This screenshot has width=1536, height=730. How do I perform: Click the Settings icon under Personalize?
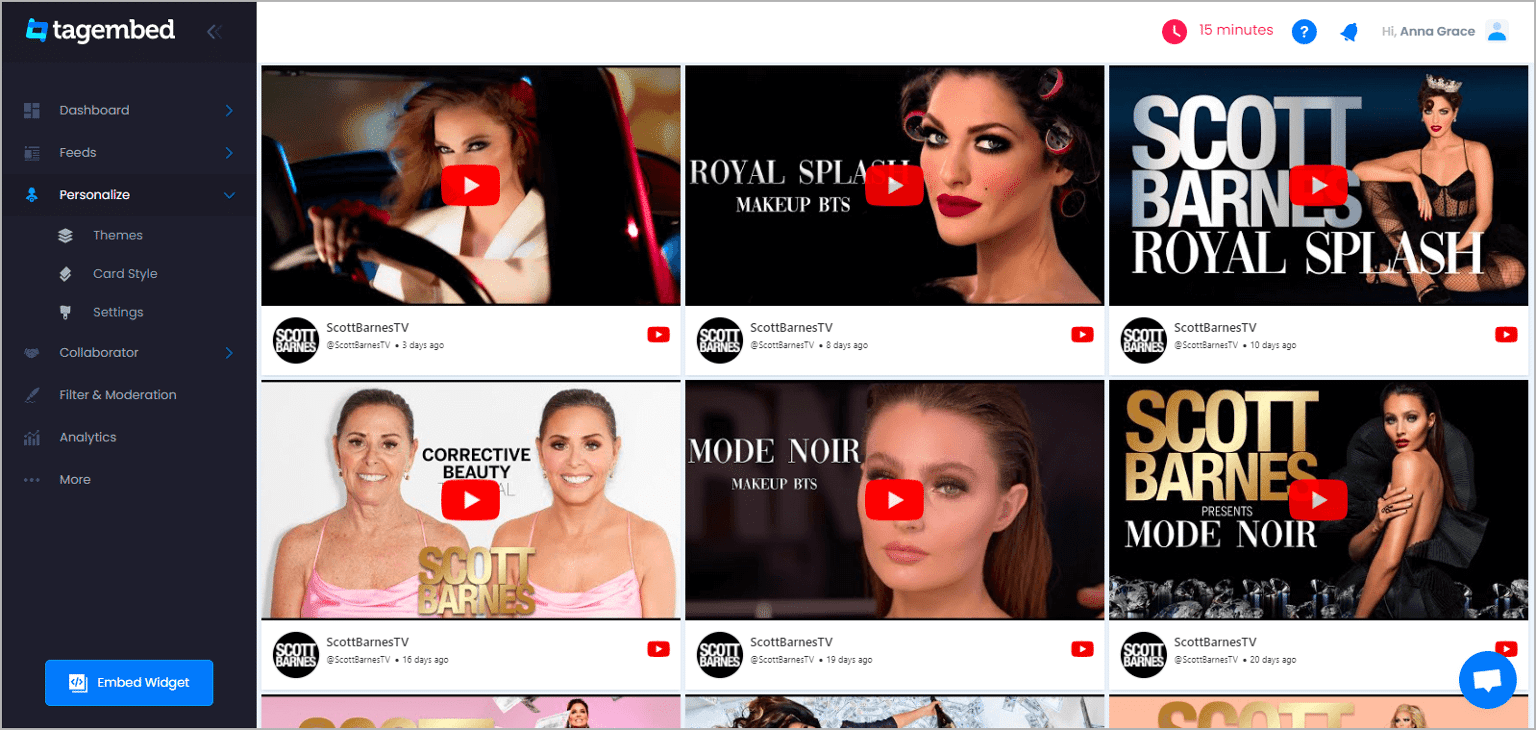(x=64, y=311)
